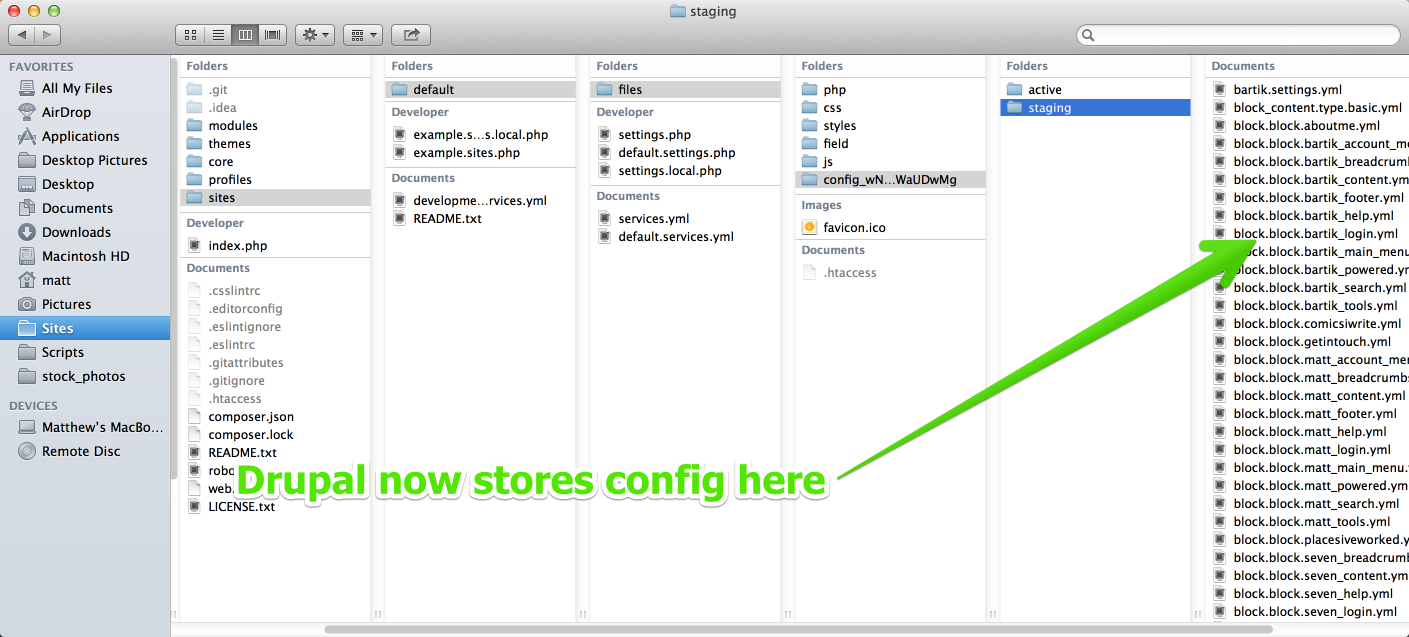This screenshot has height=637, width=1409.
Task: Select block.block.aboutme.yml file
Action: (x=1307, y=125)
